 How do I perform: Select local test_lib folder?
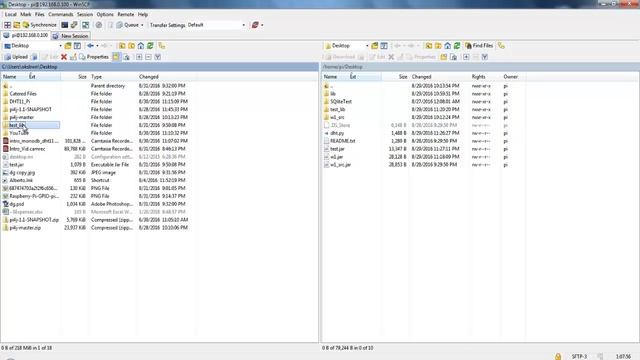tap(17, 125)
